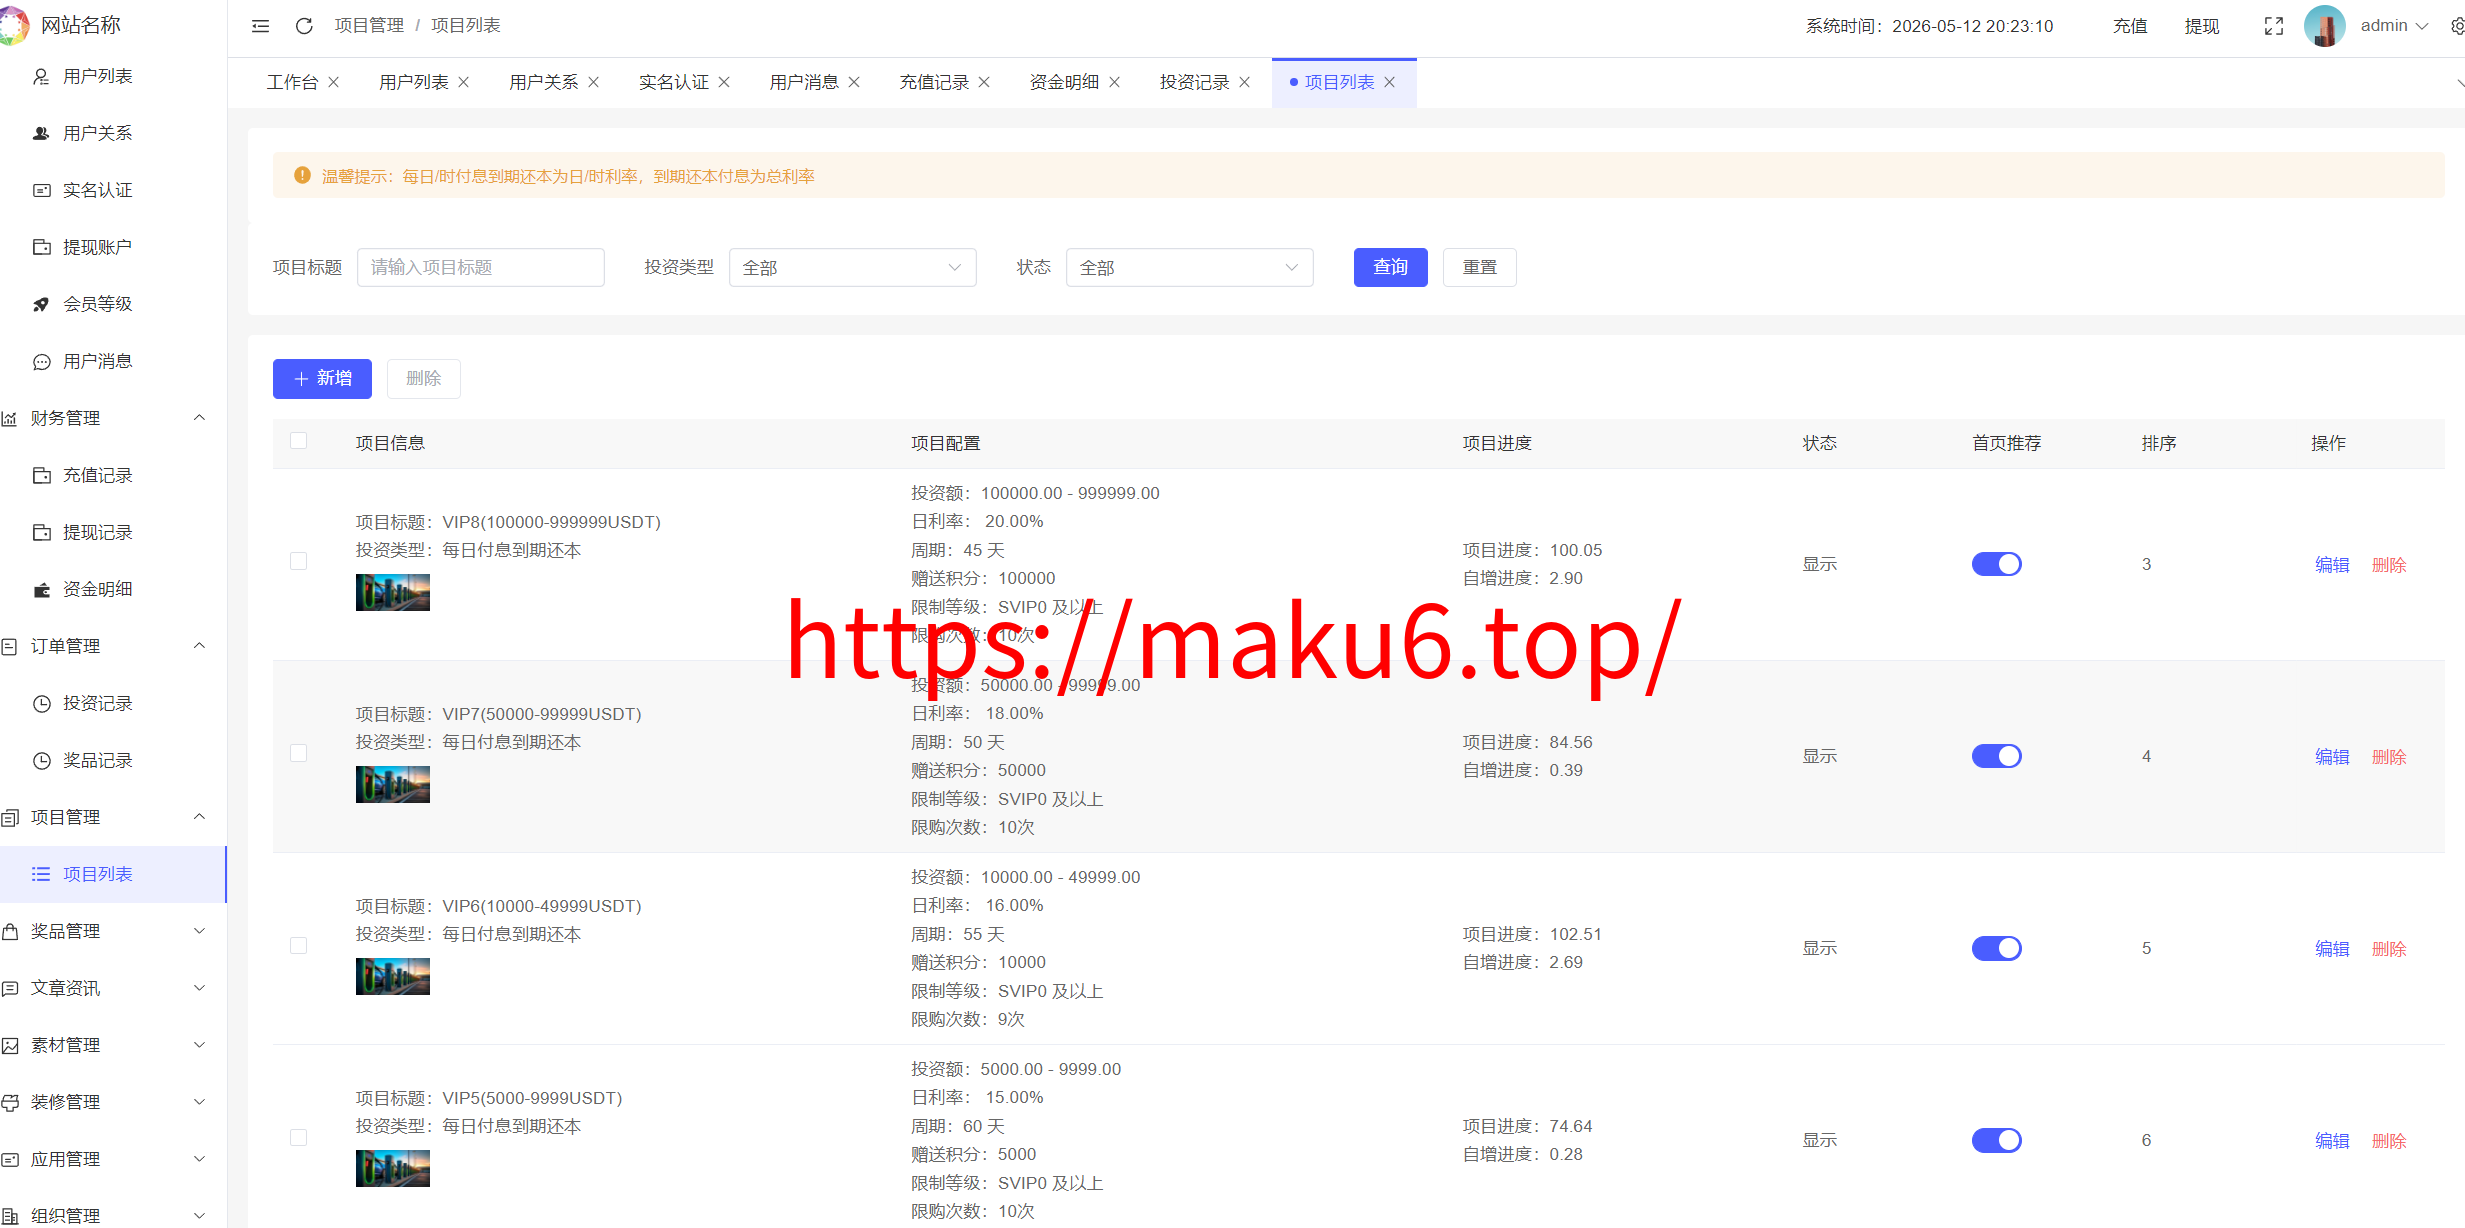Viewport: 2465px width, 1228px height.
Task: Toggle 首页推荐 switch for VIP5 project
Action: (x=1996, y=1140)
